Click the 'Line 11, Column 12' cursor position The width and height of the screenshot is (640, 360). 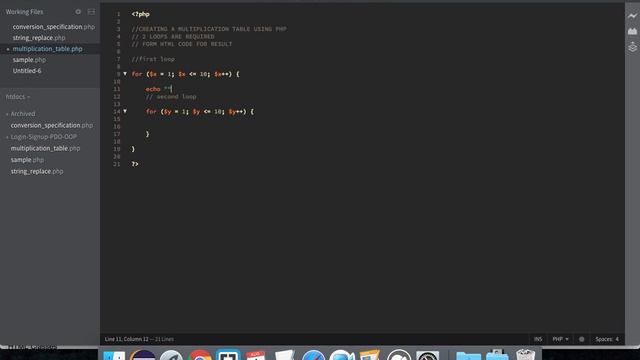(127, 339)
